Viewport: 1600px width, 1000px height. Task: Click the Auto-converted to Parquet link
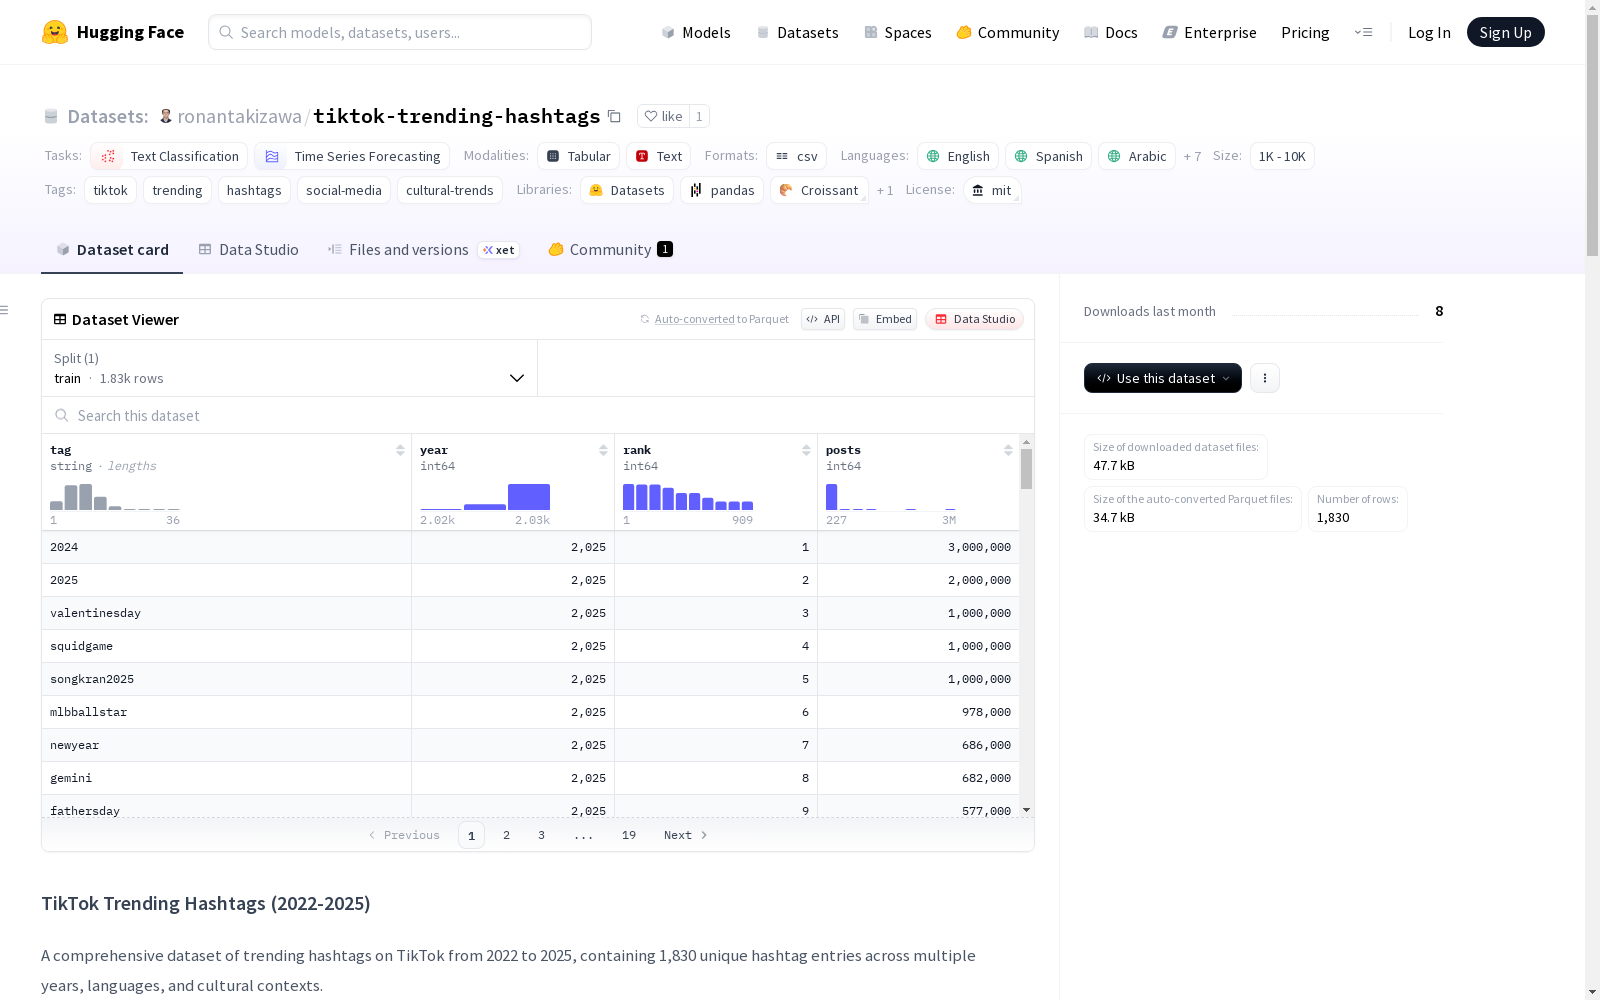click(721, 319)
